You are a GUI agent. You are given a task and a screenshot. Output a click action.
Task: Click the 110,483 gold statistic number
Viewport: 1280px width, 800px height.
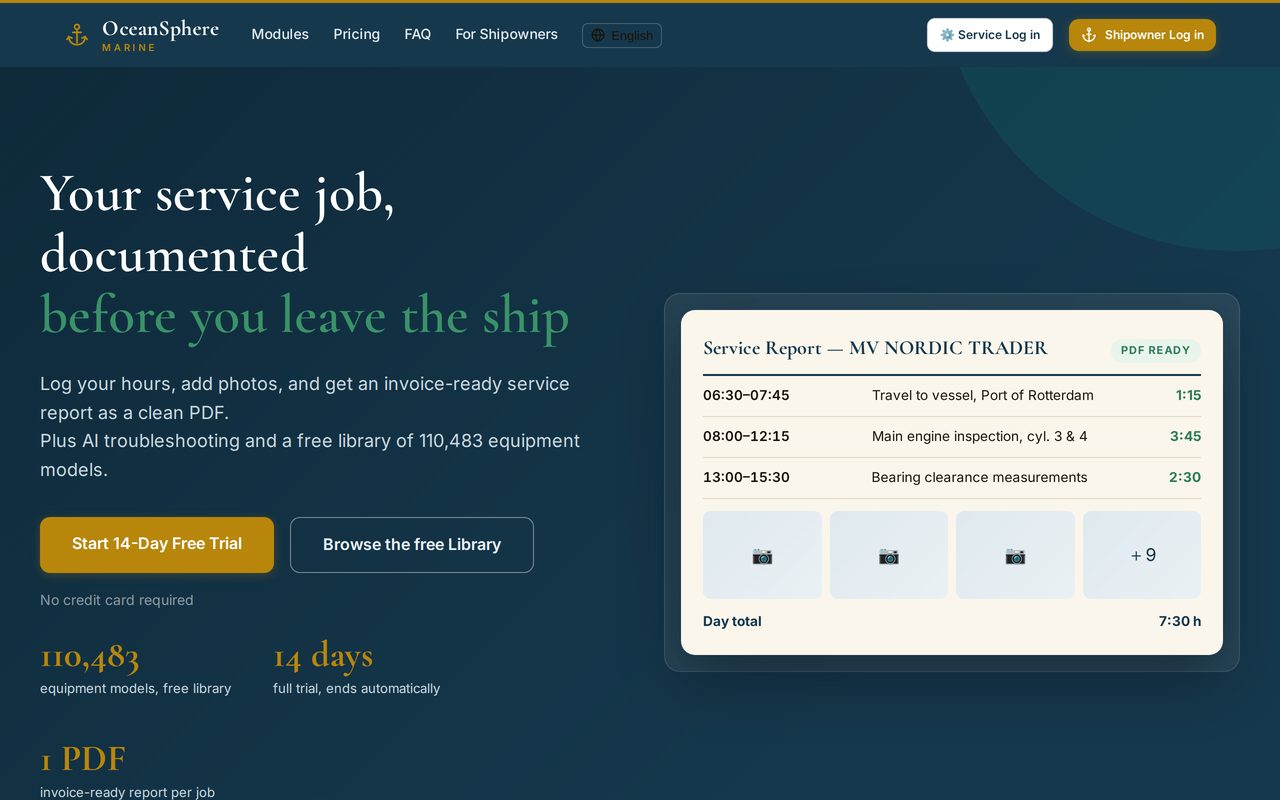pyautogui.click(x=90, y=656)
